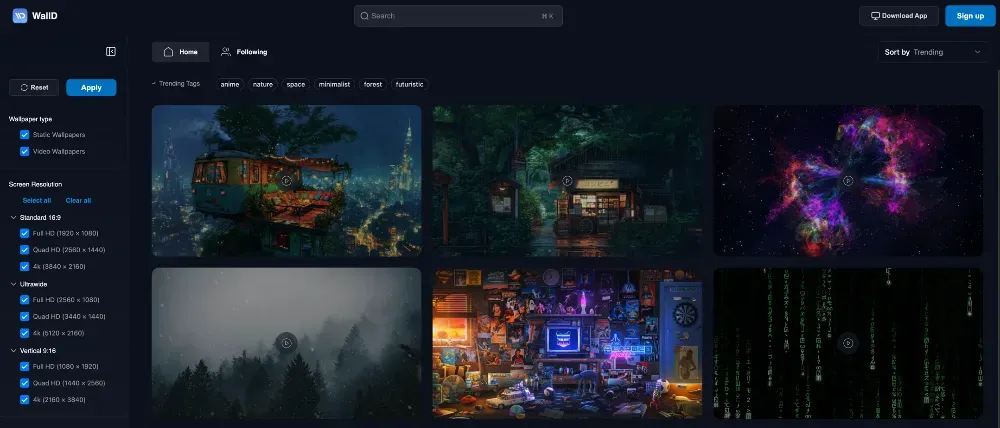Play the colorful nebula wallpaper

pos(848,181)
